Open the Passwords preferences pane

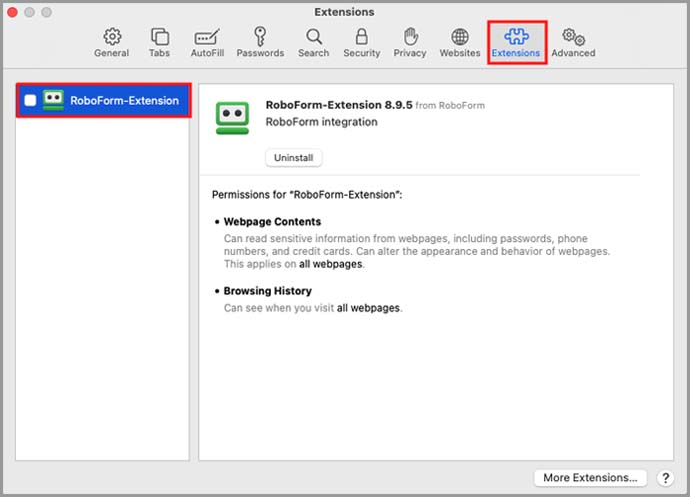point(260,43)
